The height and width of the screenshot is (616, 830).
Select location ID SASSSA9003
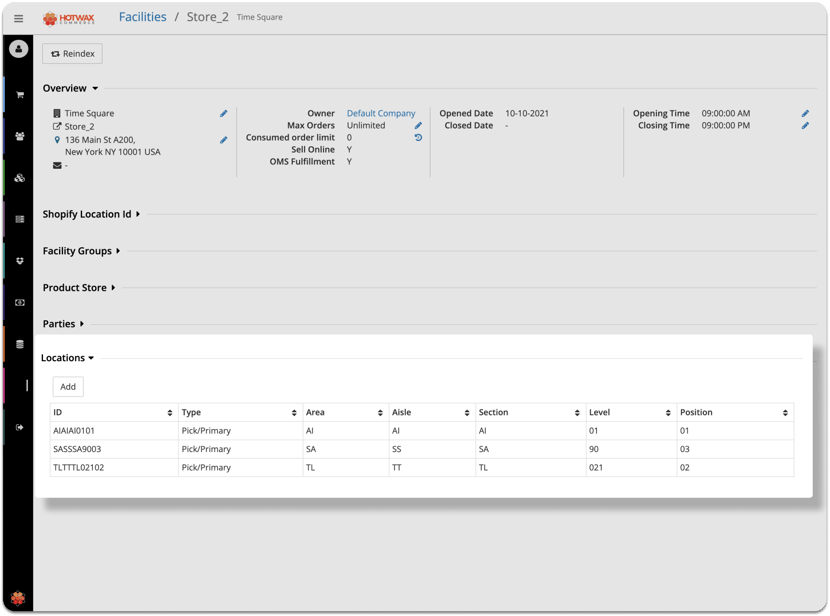click(x=77, y=449)
